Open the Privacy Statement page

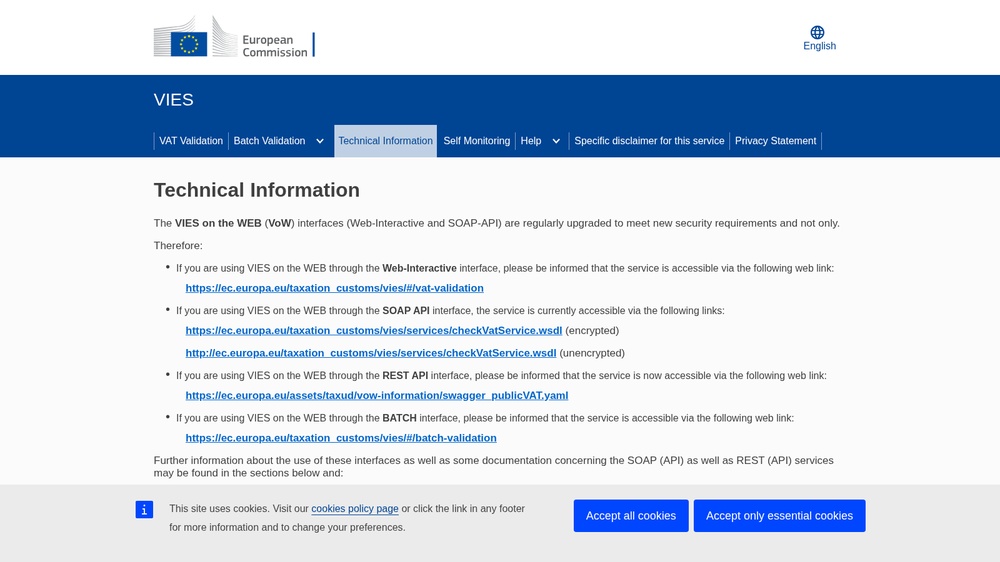click(775, 141)
